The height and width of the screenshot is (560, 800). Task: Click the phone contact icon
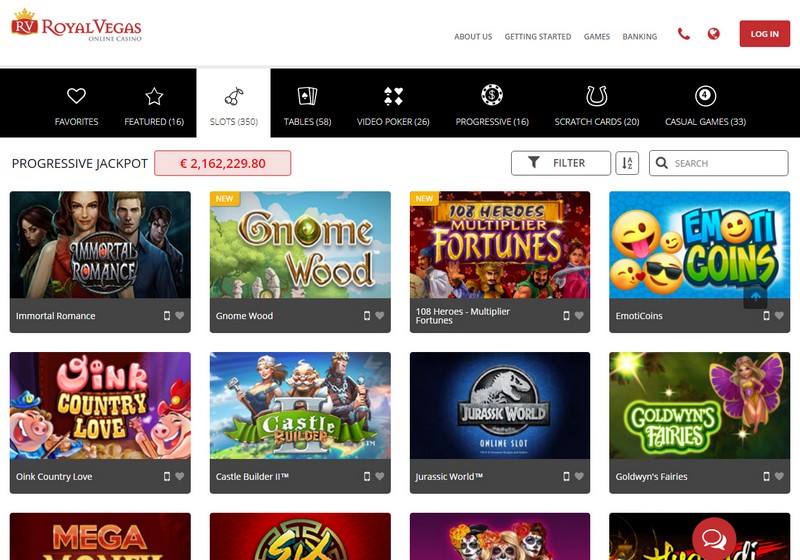(684, 34)
